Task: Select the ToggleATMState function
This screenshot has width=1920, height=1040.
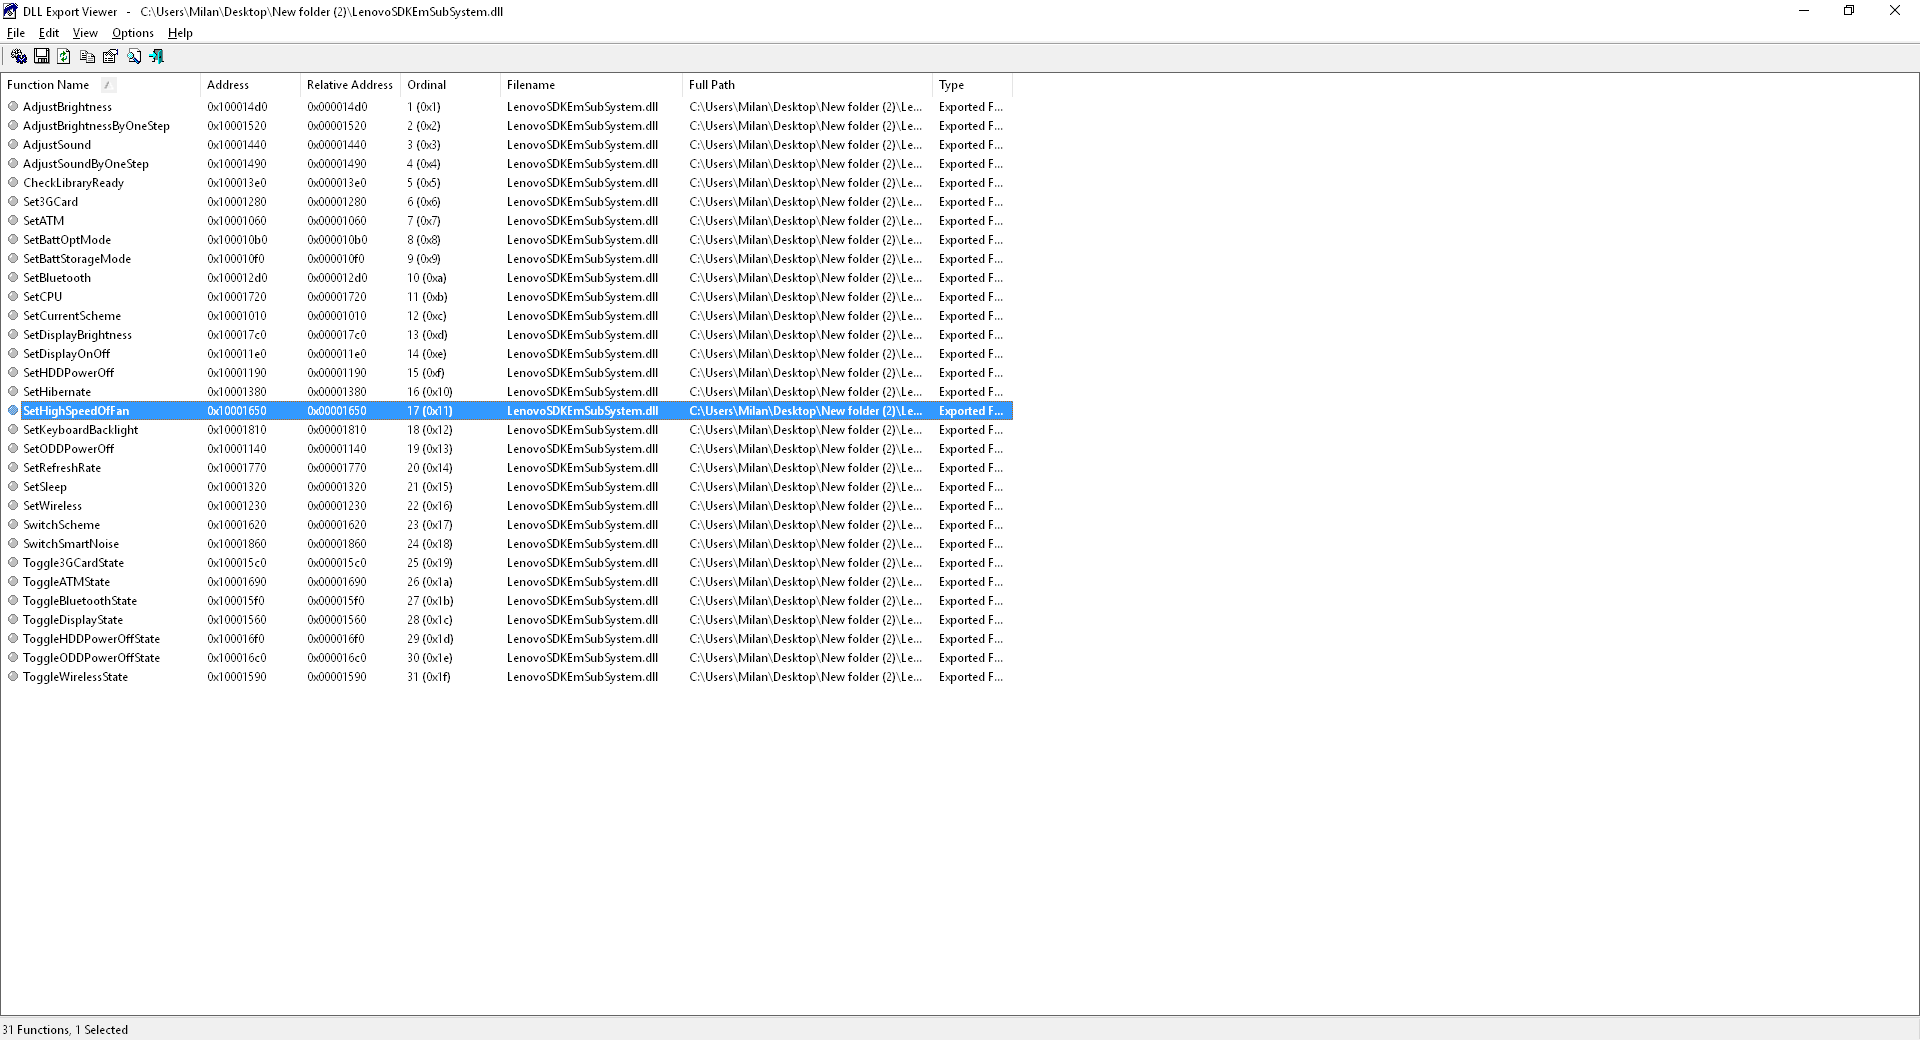Action: coord(66,582)
